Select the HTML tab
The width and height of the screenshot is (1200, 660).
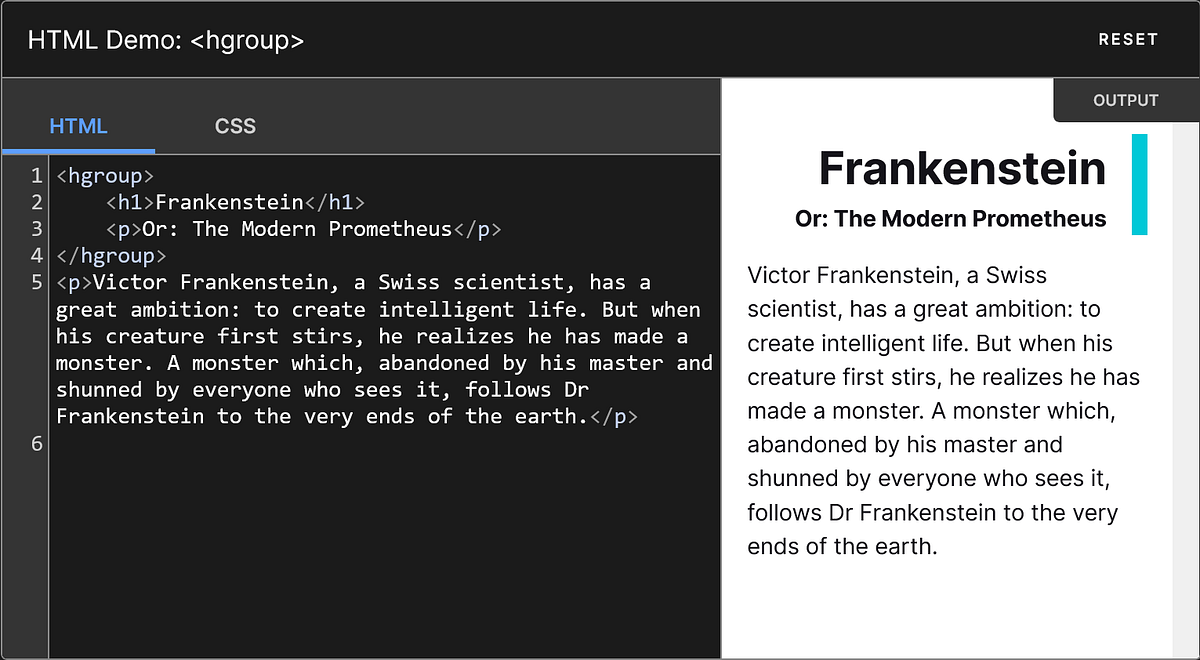tap(78, 126)
